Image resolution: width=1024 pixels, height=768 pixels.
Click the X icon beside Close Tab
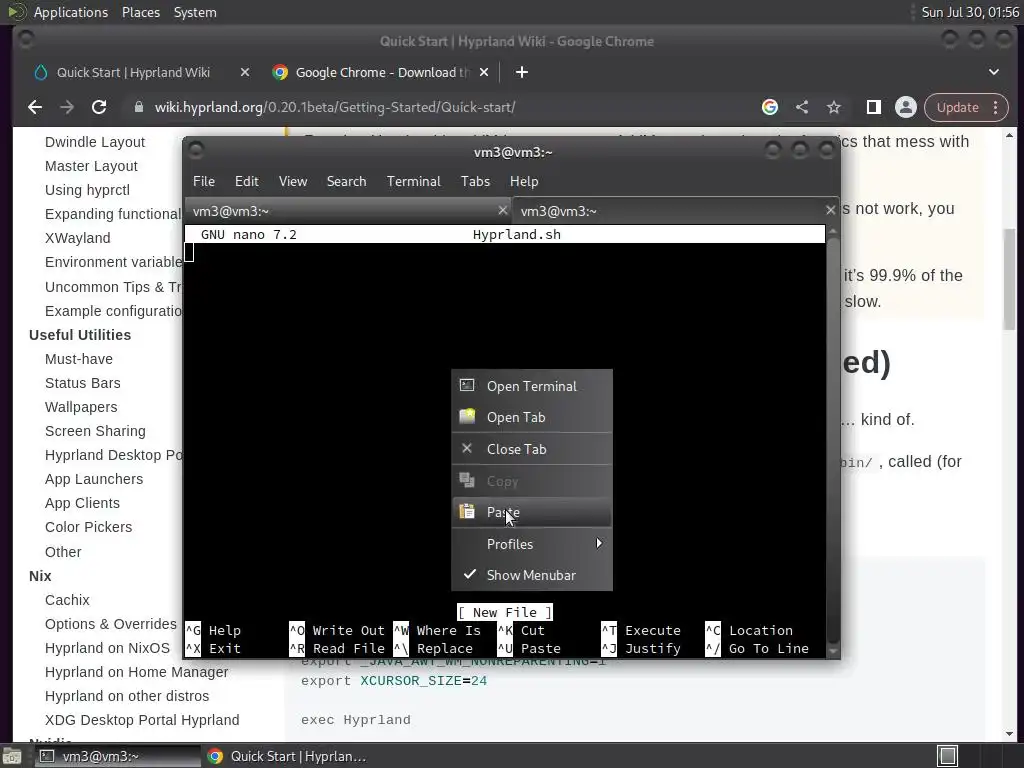pyautogui.click(x=466, y=449)
